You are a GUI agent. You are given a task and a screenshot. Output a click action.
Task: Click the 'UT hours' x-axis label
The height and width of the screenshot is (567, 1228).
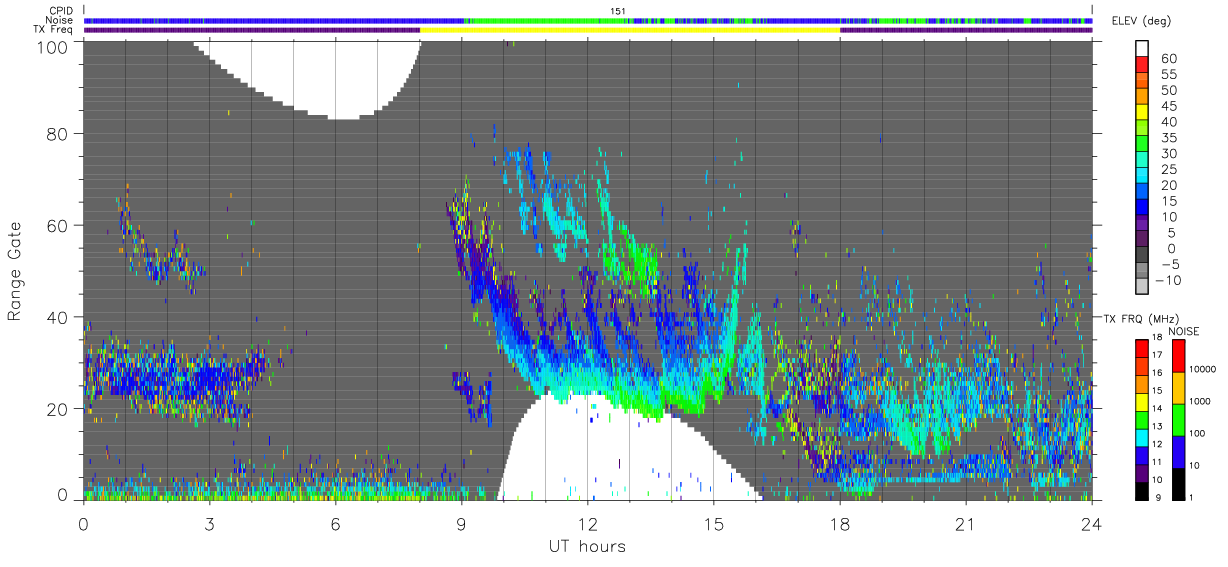point(586,546)
